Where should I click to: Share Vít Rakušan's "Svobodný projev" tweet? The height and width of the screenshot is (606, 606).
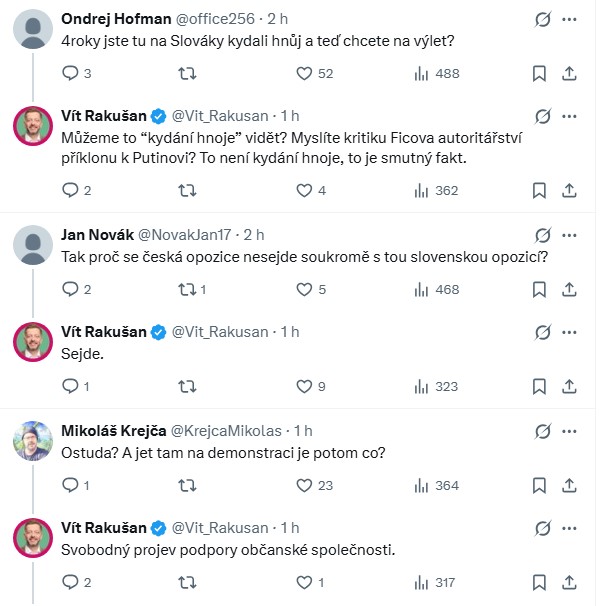click(x=569, y=582)
